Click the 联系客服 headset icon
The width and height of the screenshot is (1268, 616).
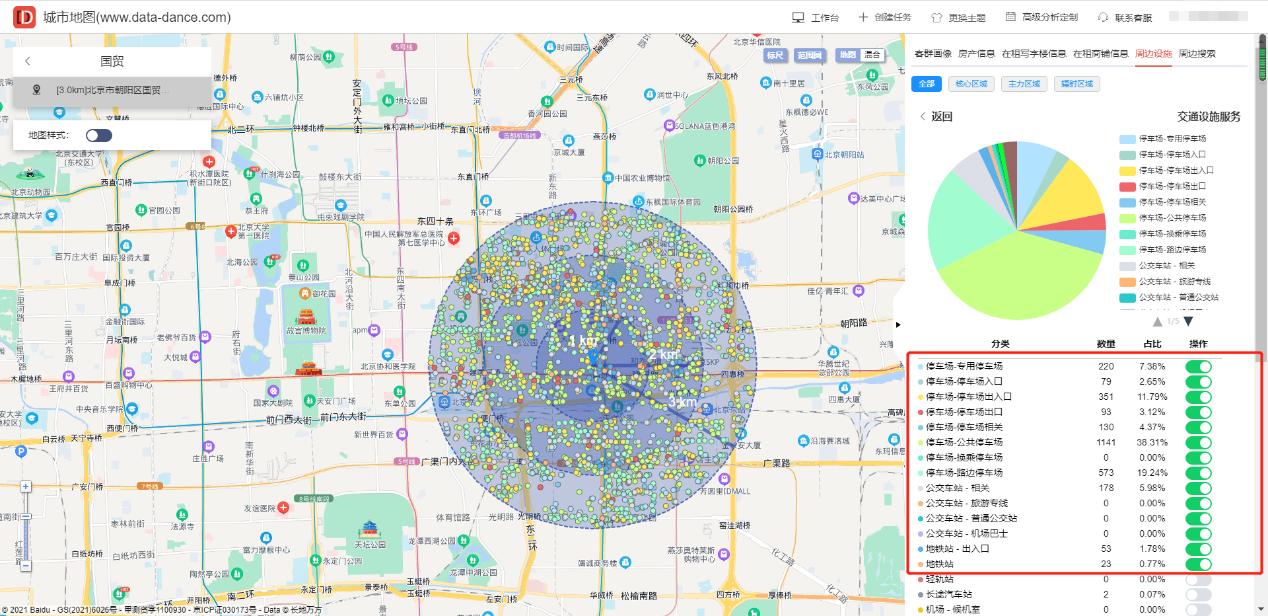pos(1103,18)
